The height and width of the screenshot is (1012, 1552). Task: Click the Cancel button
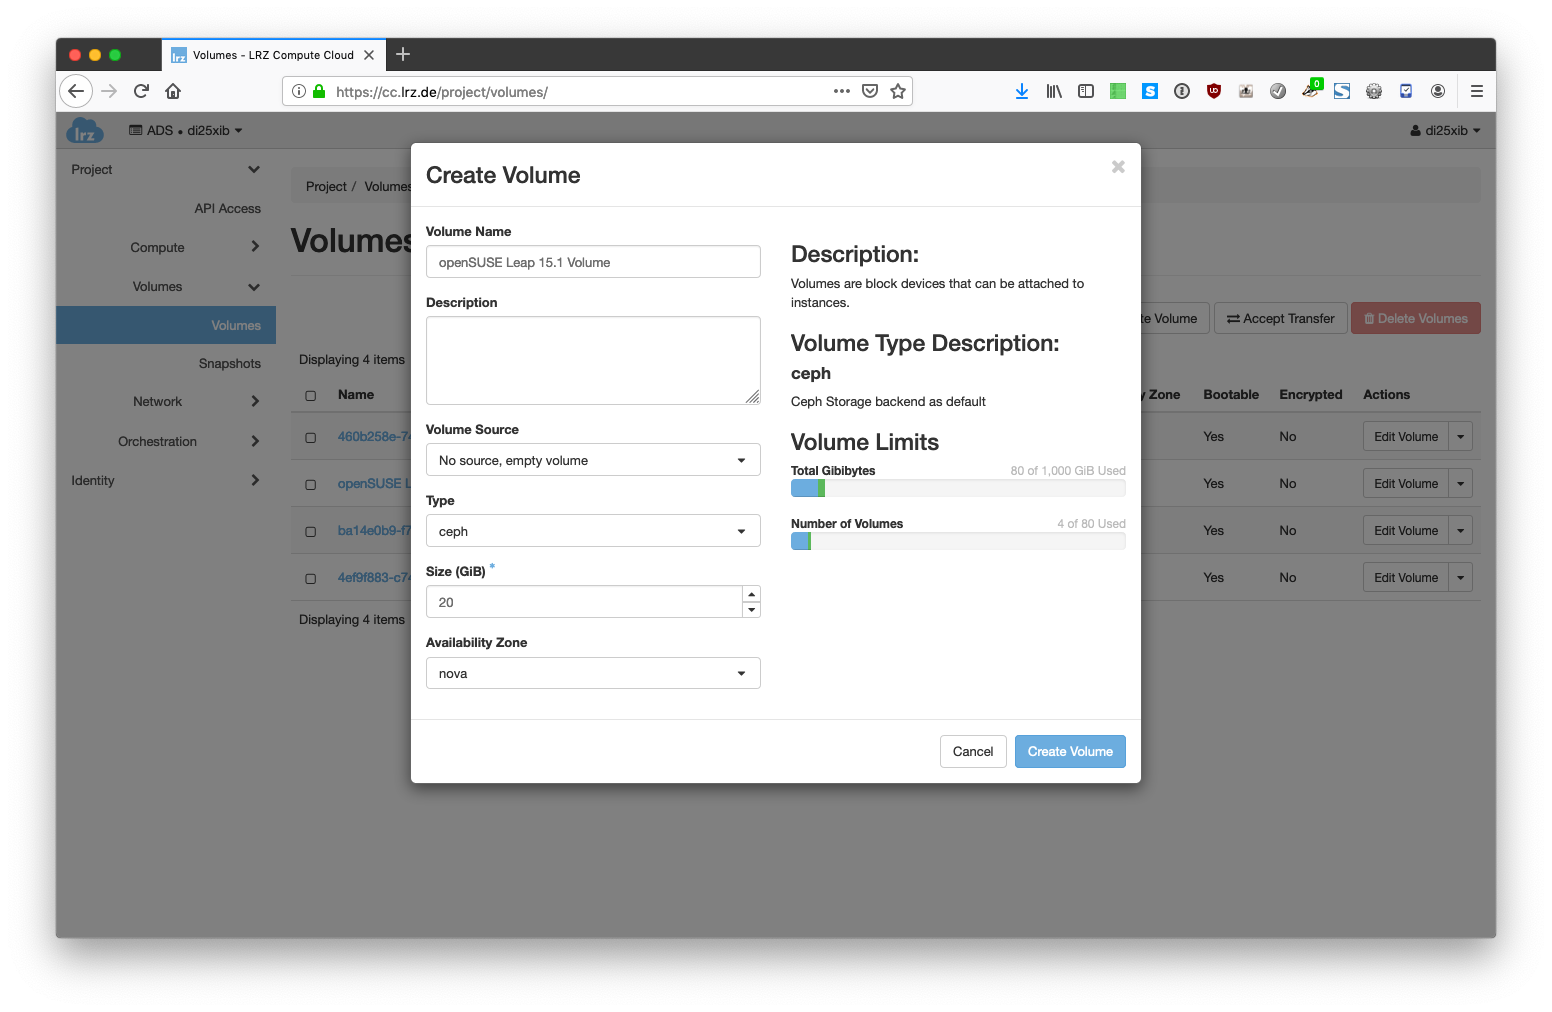point(972,752)
